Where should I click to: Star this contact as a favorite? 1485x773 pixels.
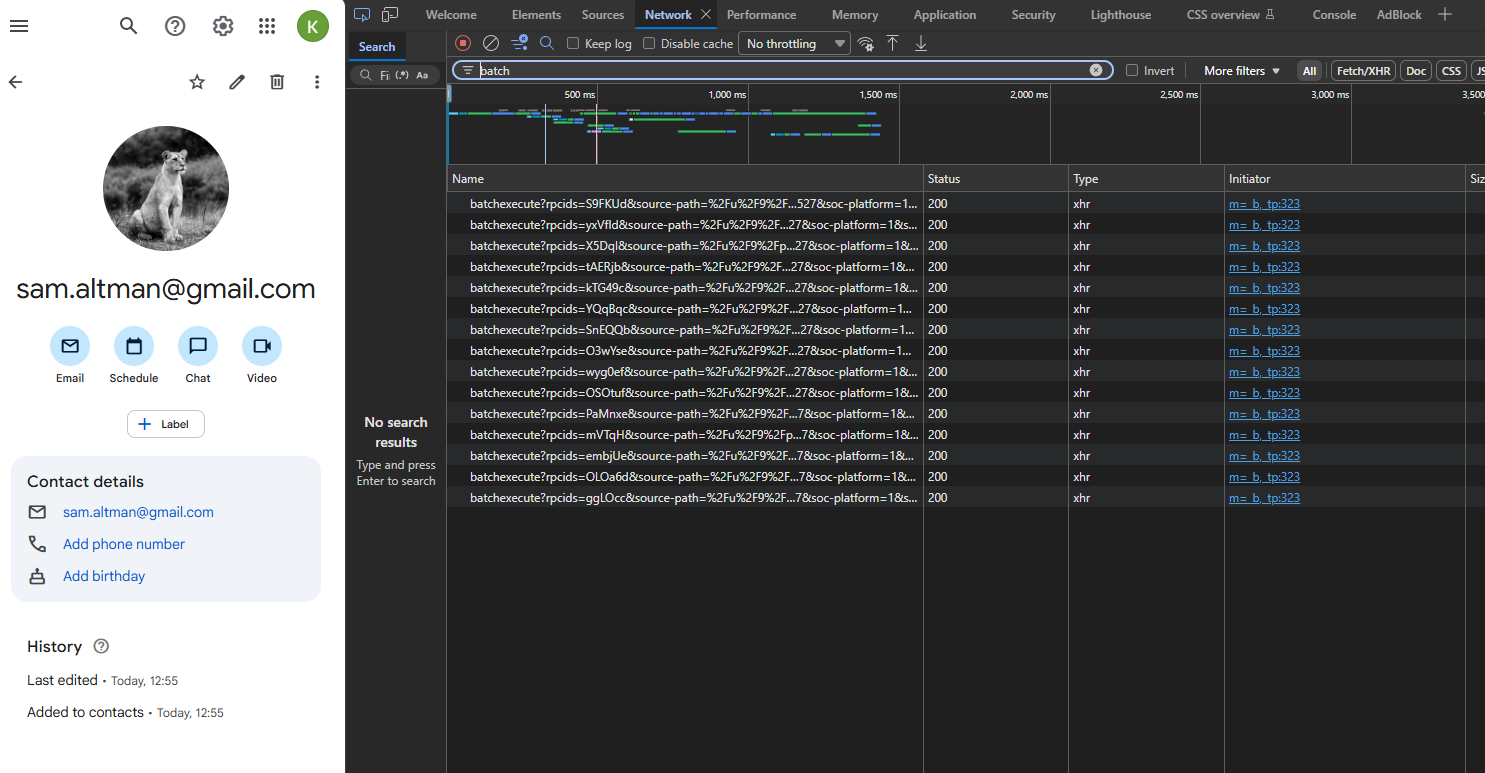(x=197, y=82)
